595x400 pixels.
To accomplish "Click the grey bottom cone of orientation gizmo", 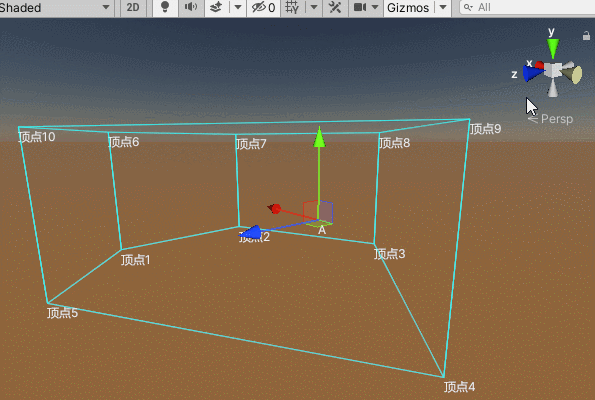I will click(x=553, y=88).
